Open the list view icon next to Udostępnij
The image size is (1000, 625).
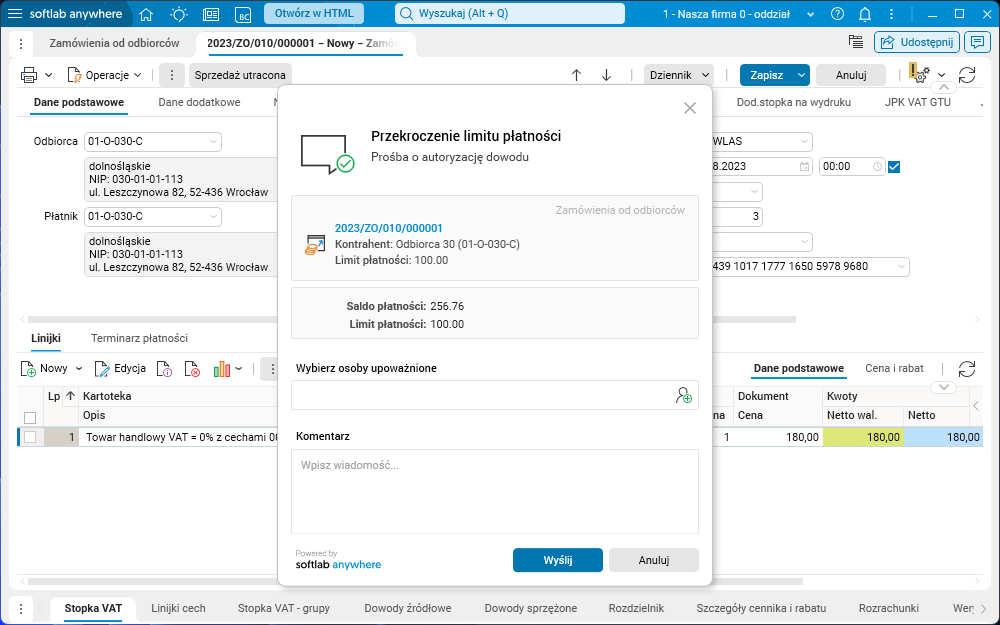pyautogui.click(x=856, y=42)
